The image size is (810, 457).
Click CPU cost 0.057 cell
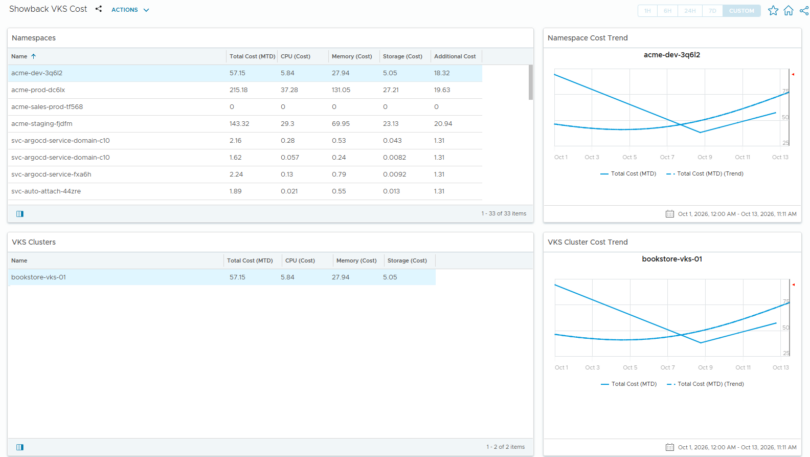click(290, 157)
